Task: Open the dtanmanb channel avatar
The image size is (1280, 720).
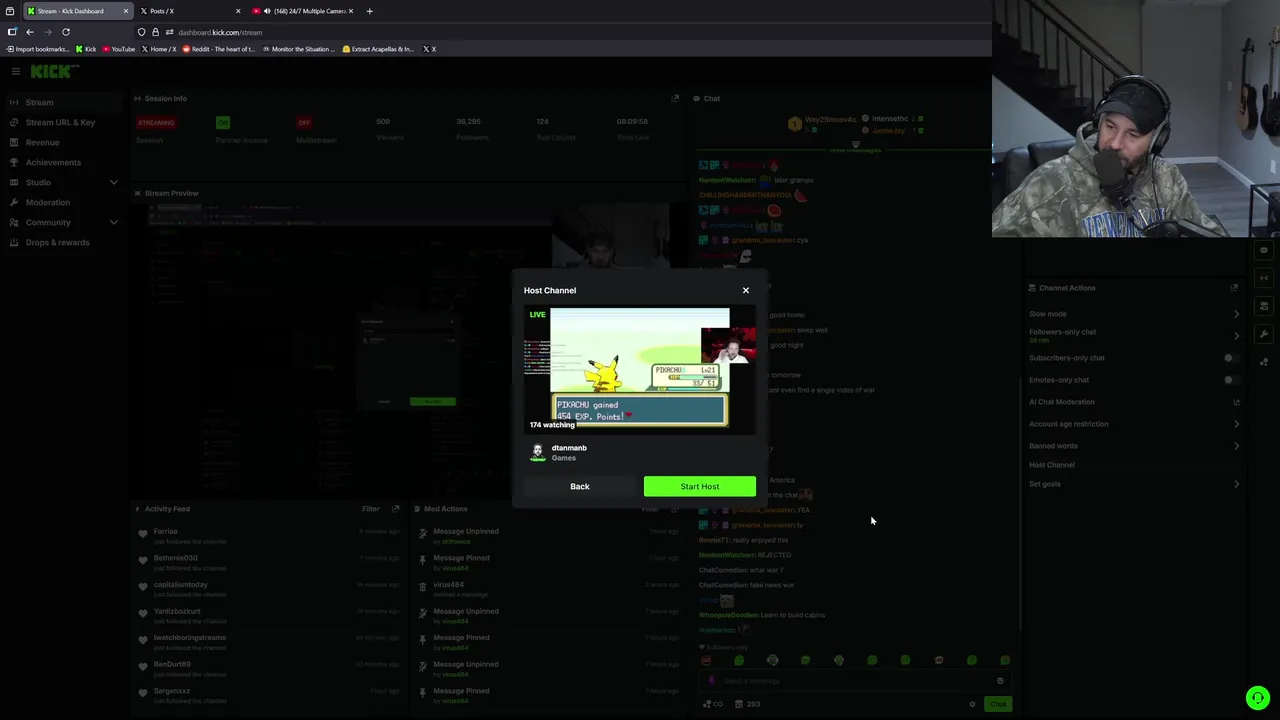Action: [x=538, y=453]
